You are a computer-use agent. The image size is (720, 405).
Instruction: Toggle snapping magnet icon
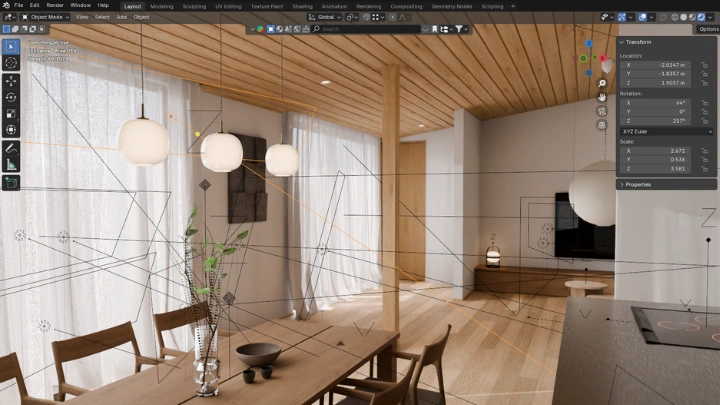[x=366, y=17]
